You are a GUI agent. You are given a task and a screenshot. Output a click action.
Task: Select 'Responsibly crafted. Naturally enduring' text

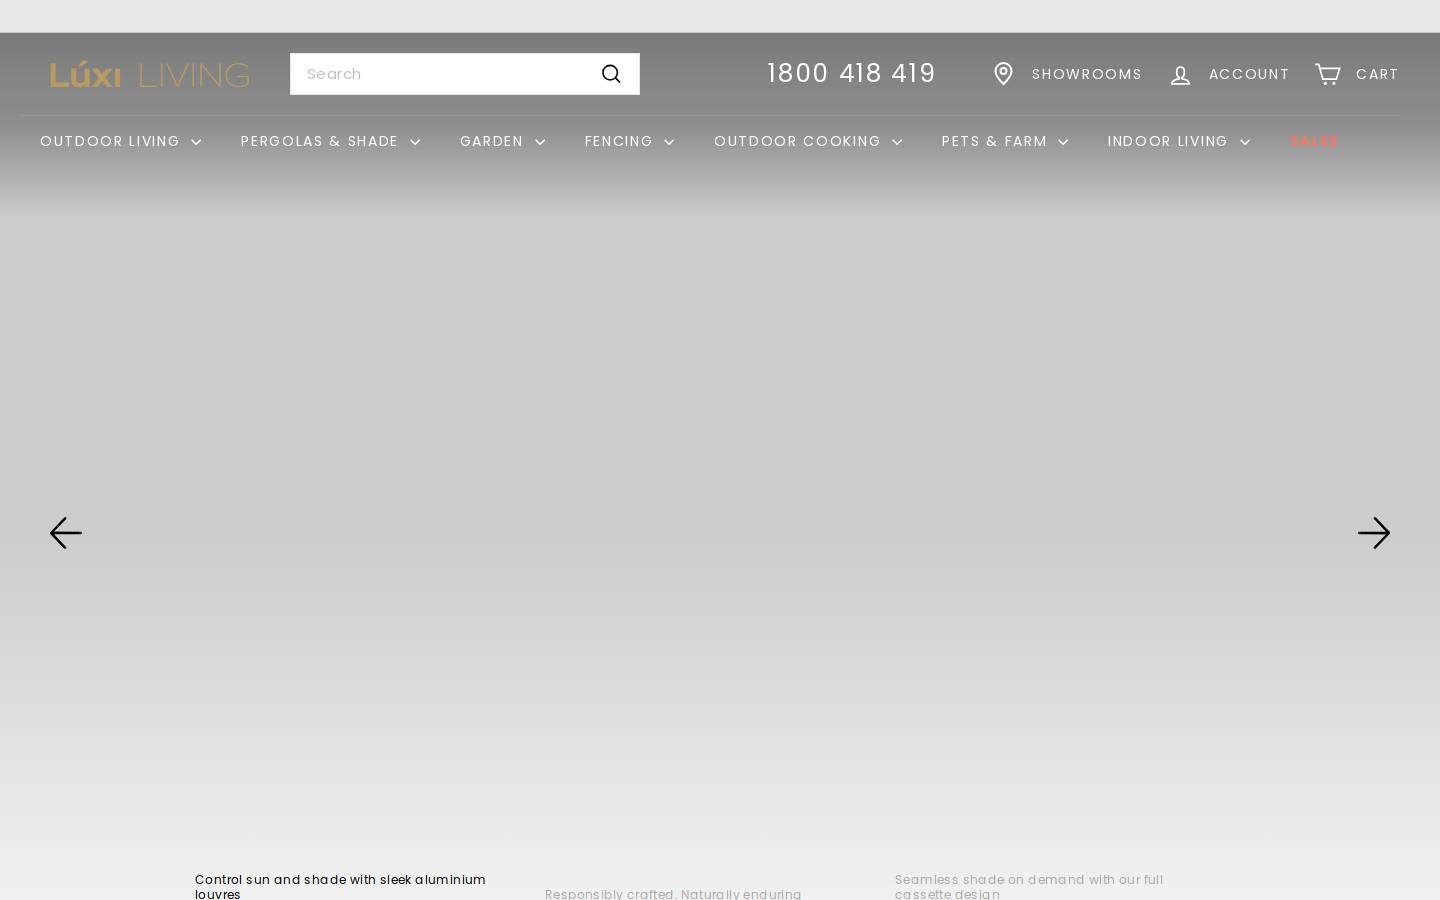(x=673, y=893)
